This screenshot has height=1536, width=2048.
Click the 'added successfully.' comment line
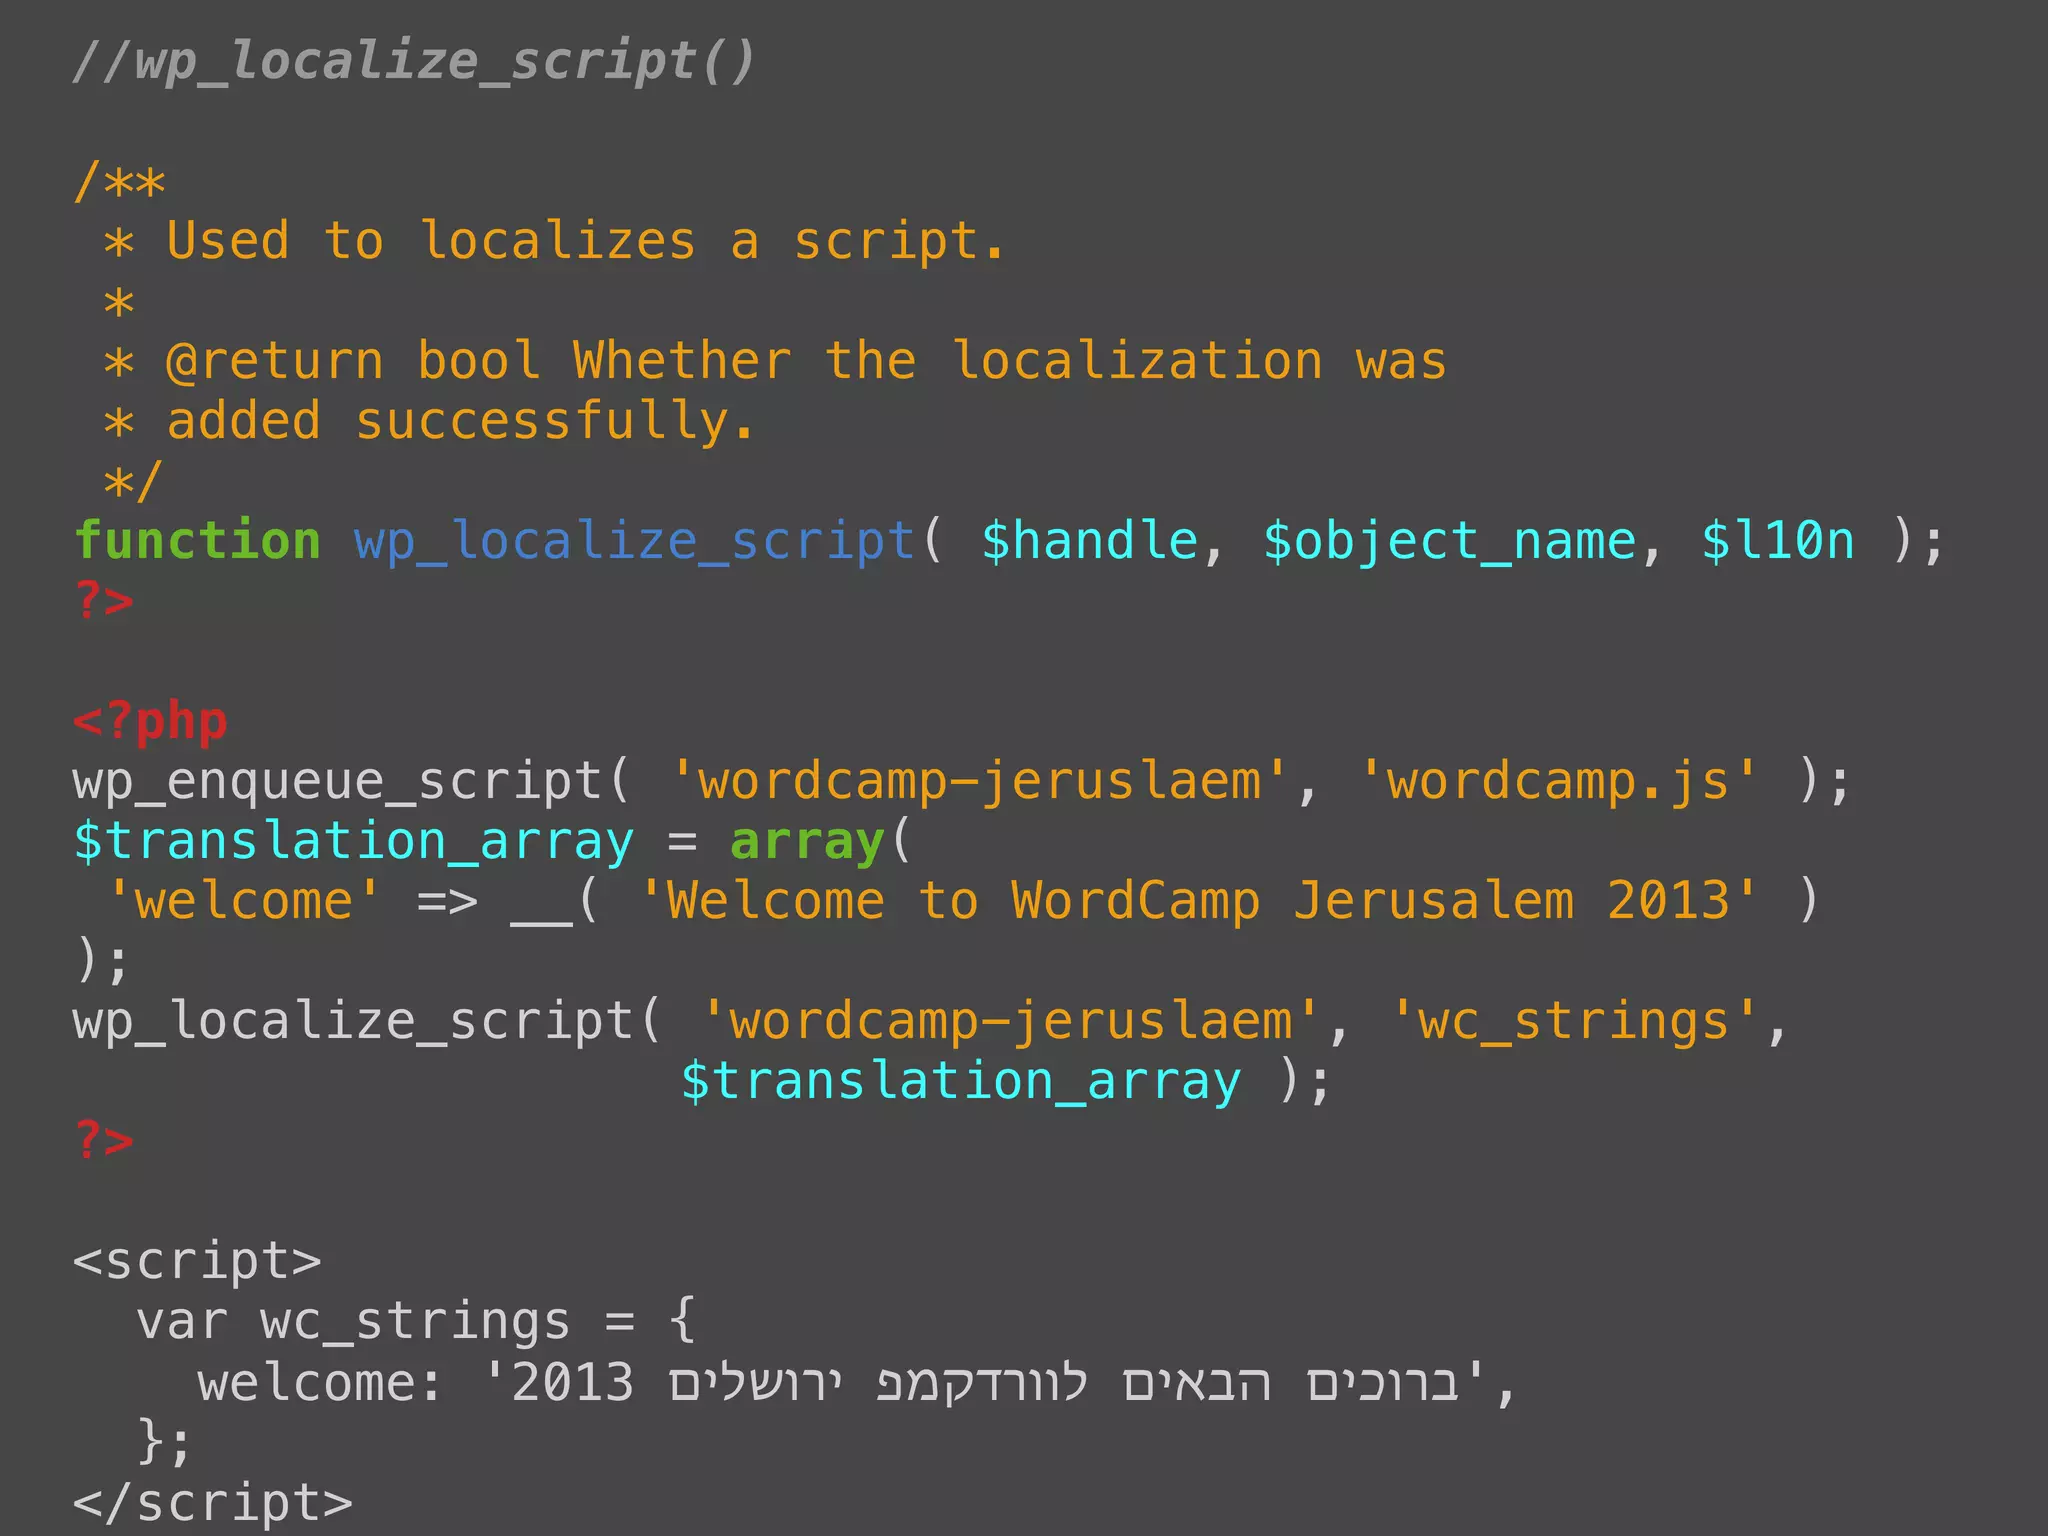460,422
